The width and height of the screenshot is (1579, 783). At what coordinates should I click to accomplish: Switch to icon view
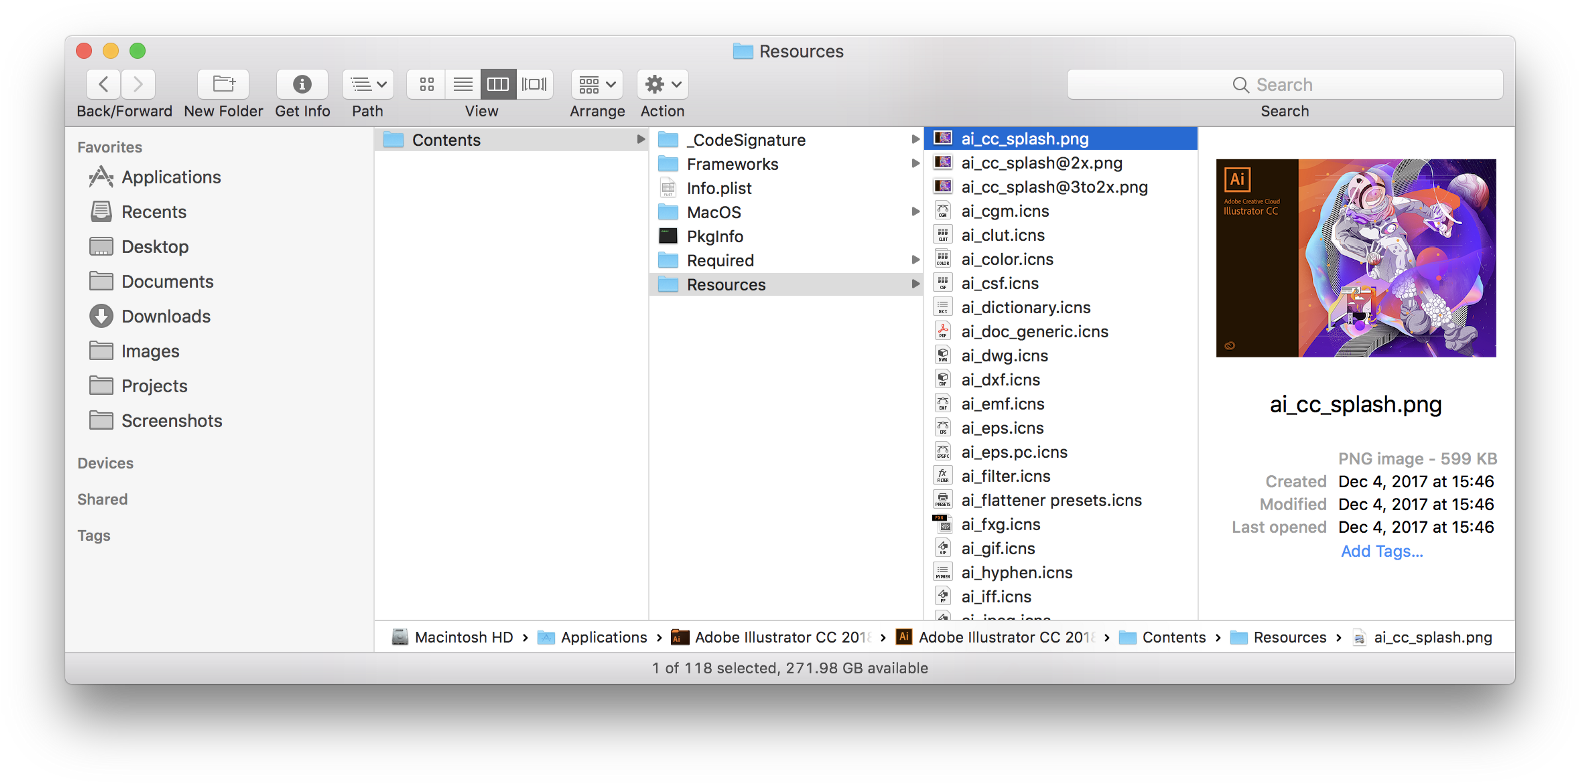[x=427, y=85]
